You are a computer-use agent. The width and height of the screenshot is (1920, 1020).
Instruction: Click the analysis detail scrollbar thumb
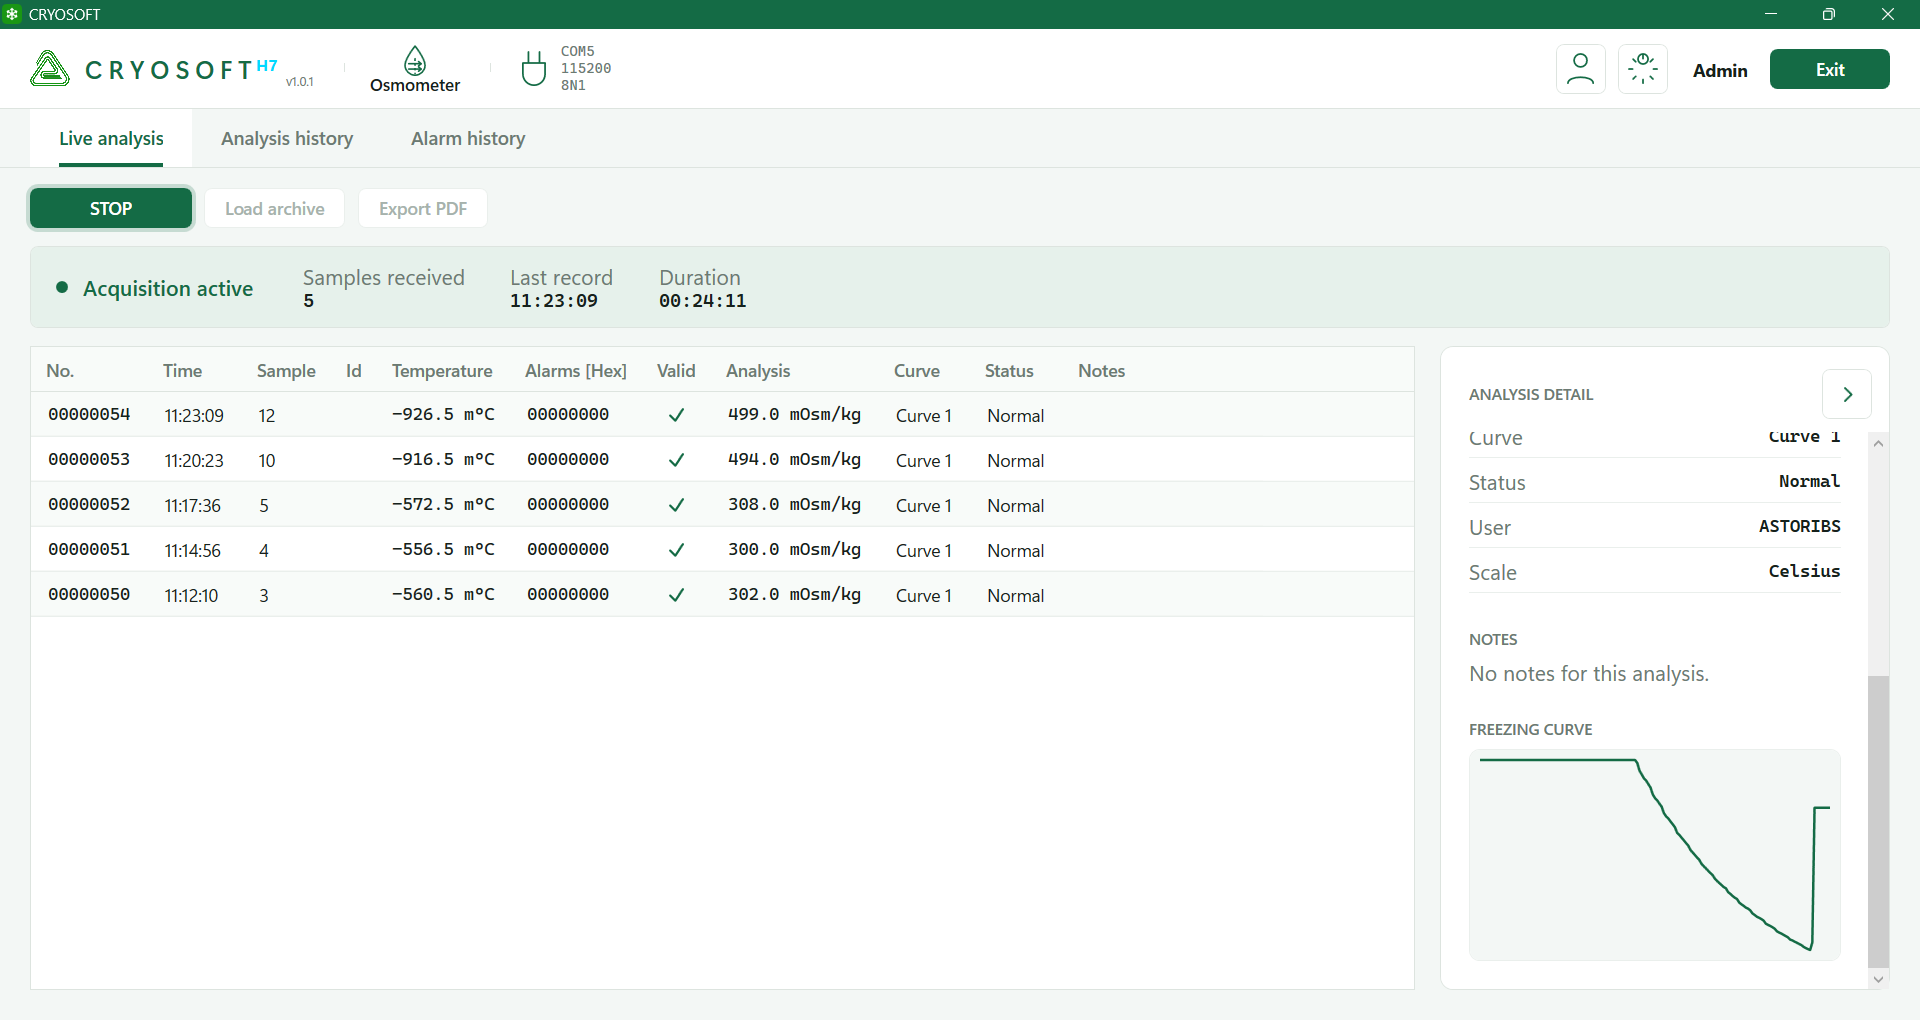pyautogui.click(x=1878, y=822)
